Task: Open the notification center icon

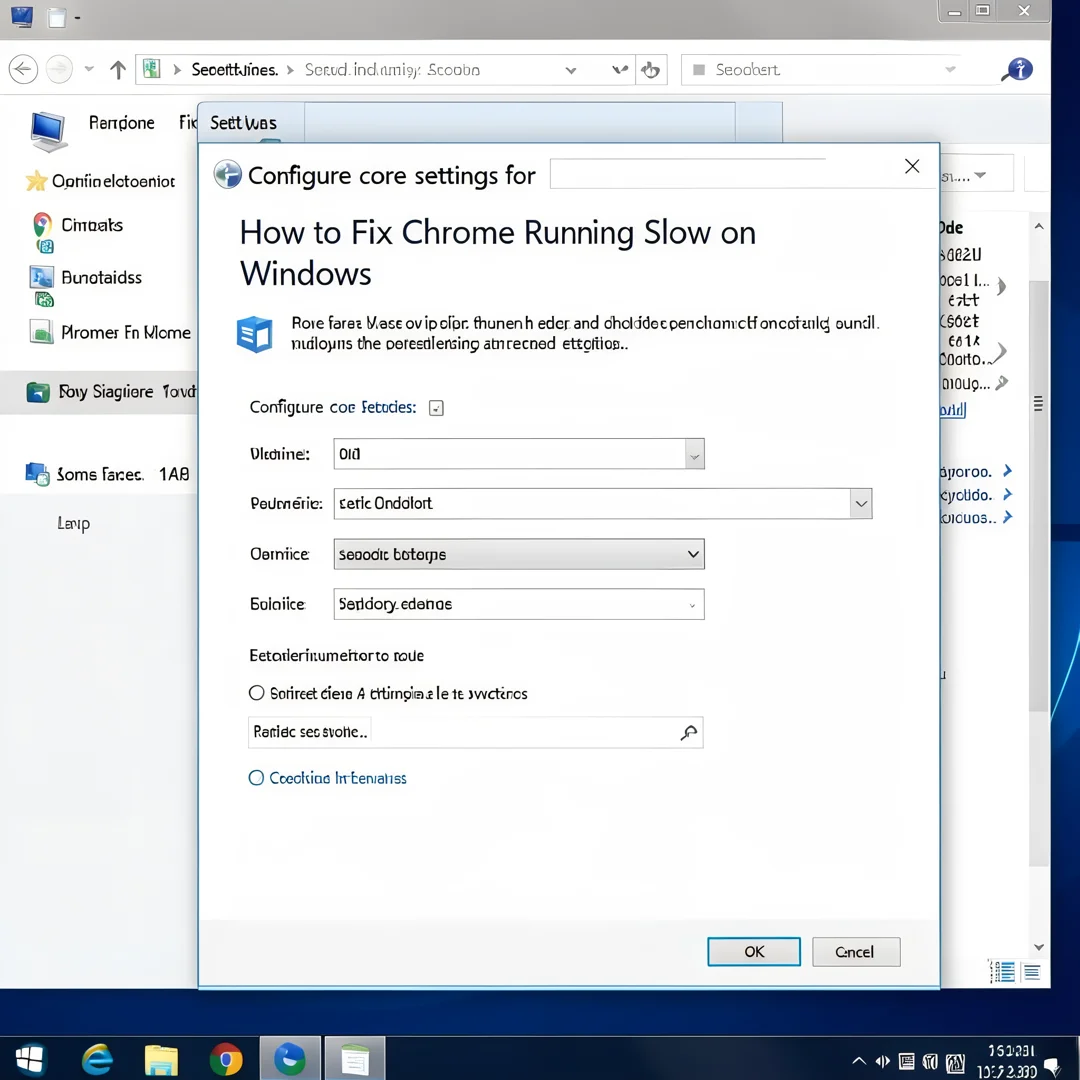Action: point(1052,1066)
